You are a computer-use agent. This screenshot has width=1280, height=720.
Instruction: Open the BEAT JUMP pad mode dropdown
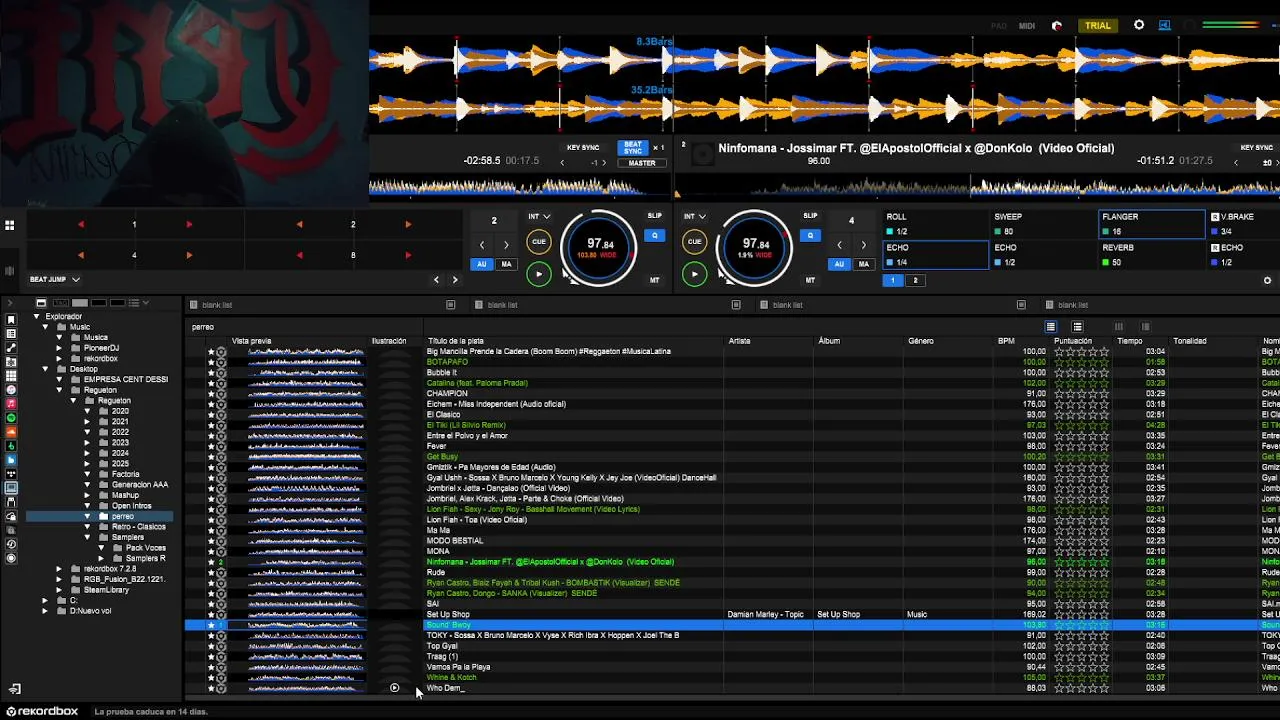click(55, 280)
